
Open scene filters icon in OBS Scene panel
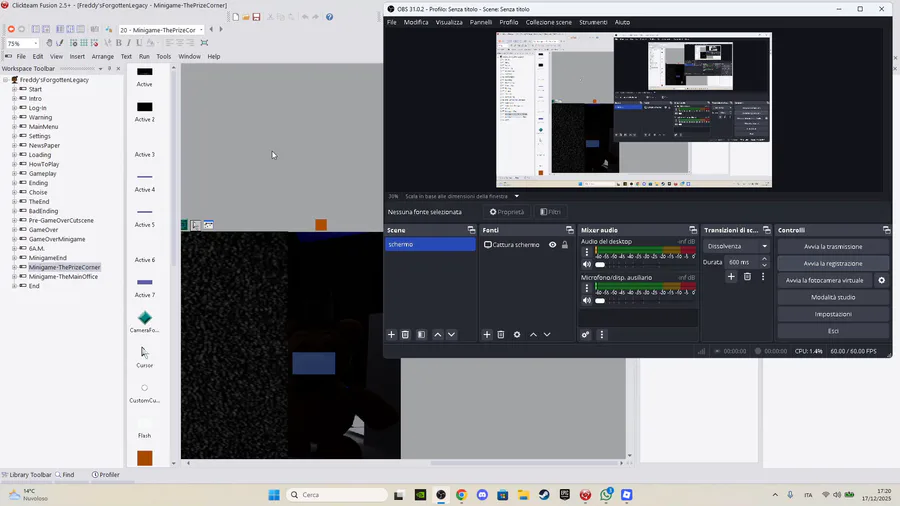421,334
